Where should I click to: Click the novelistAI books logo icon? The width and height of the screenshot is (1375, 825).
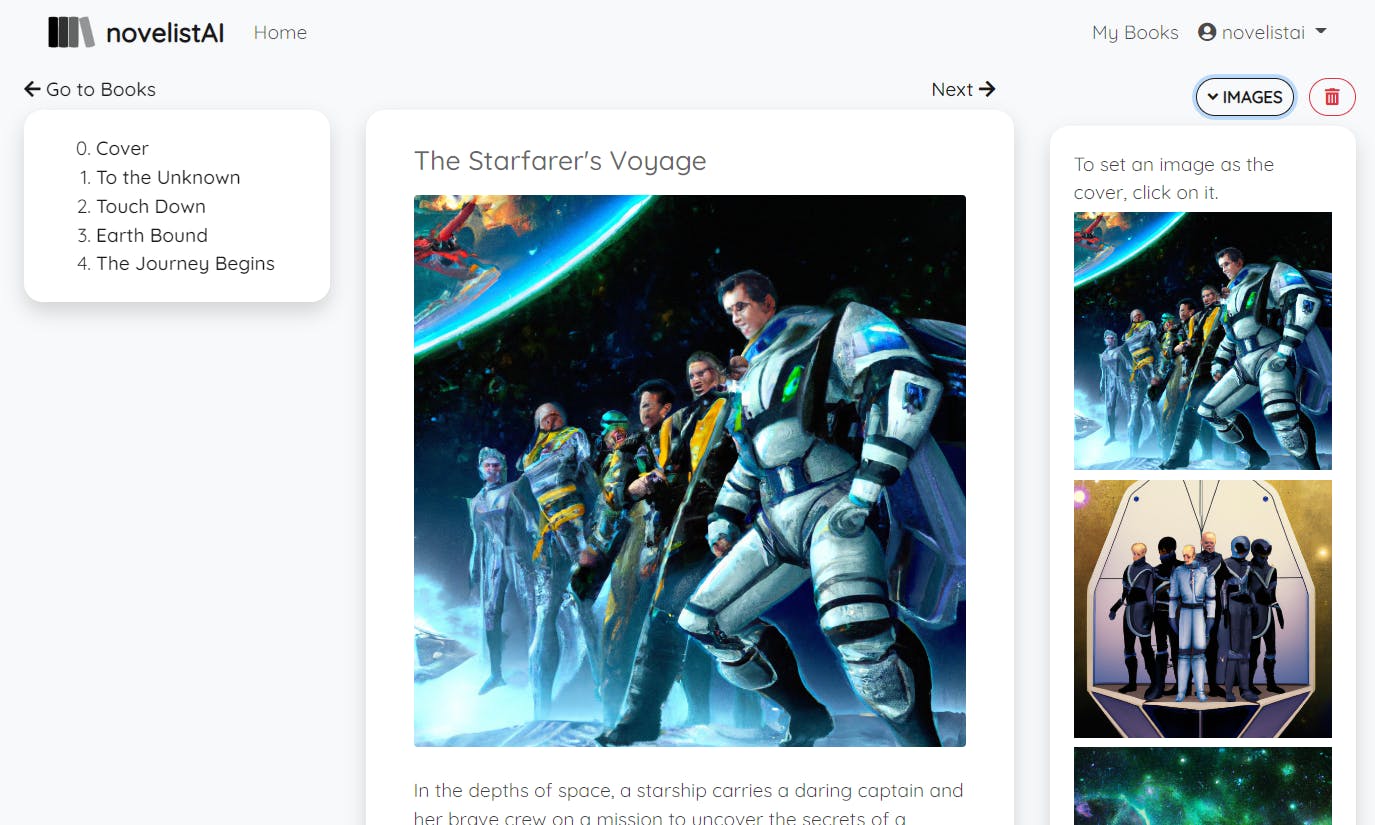pyautogui.click(x=71, y=32)
